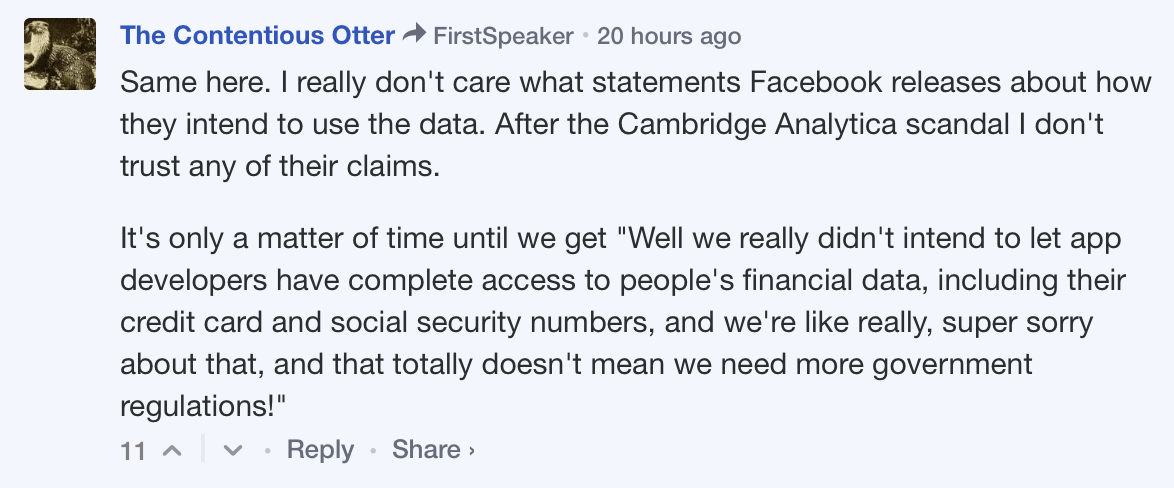The height and width of the screenshot is (488, 1174).
Task: Click the reply-to arrow icon beside FirstSpeaker
Action: 414,36
